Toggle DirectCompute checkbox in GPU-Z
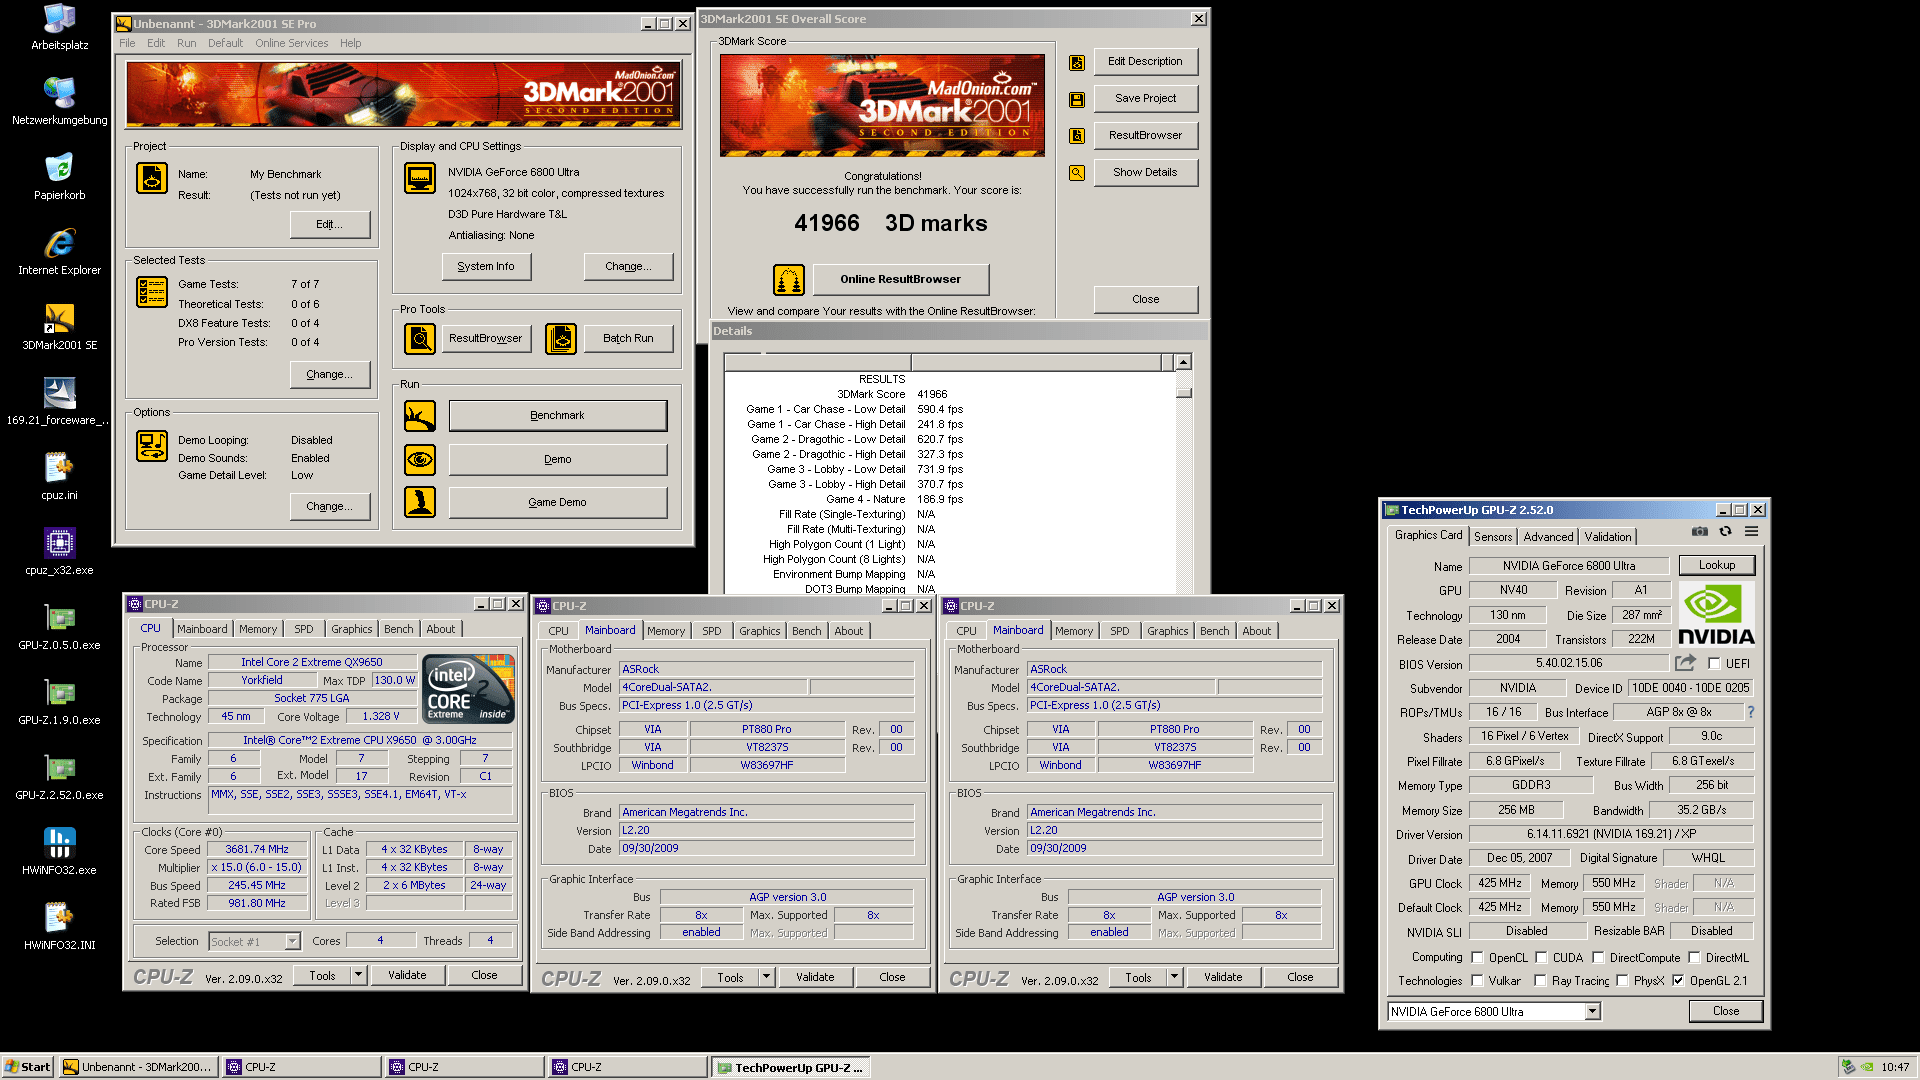This screenshot has width=1920, height=1080. pos(1598,957)
